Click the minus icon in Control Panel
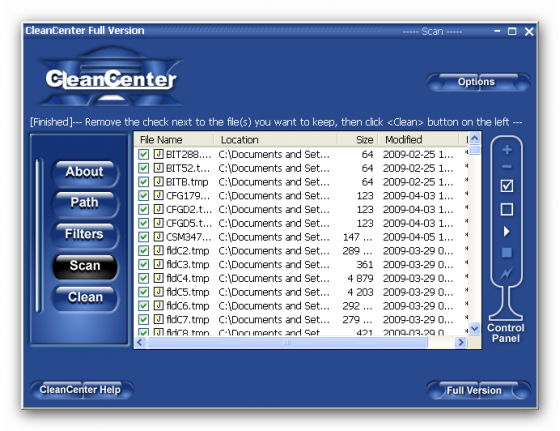Image resolution: width=560 pixels, height=431 pixels. [x=507, y=167]
